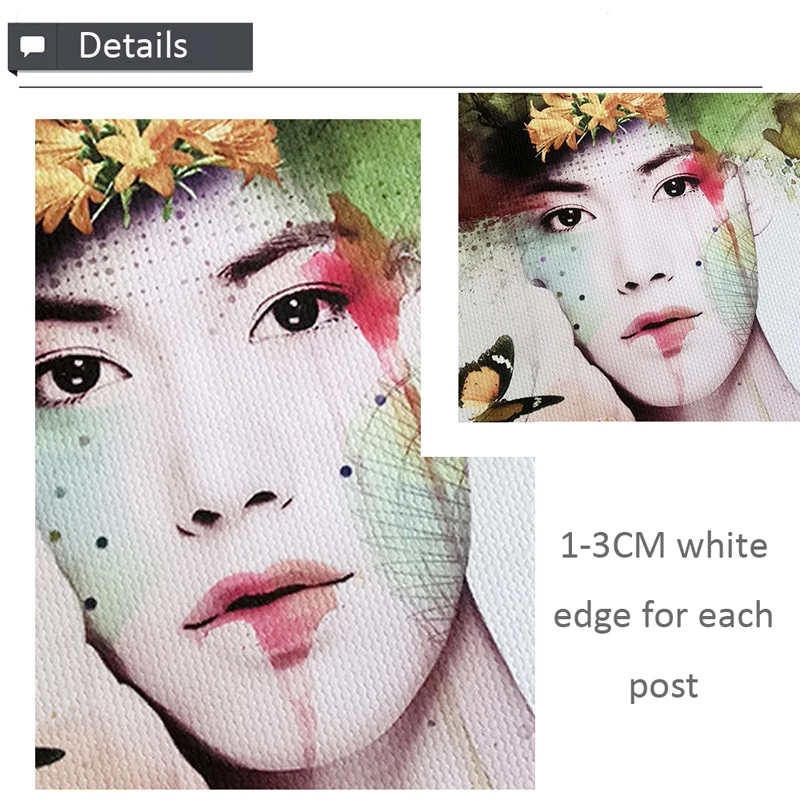
Task: Click the horizontal divider line under Details
Action: coord(391,87)
